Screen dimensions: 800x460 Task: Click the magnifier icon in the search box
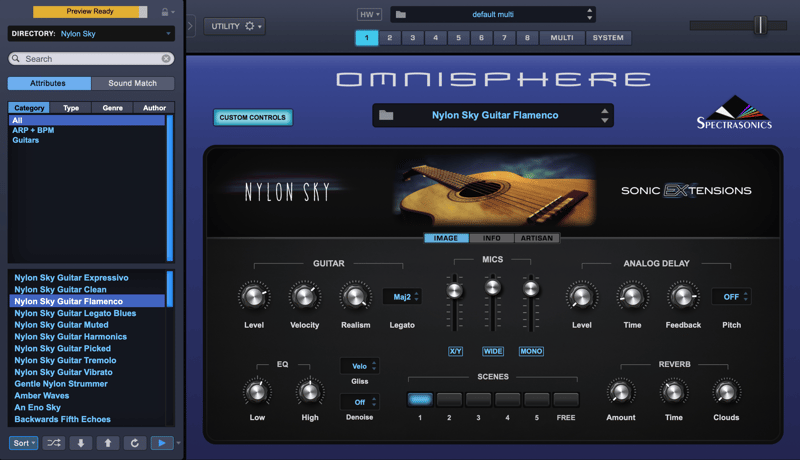pos(16,59)
